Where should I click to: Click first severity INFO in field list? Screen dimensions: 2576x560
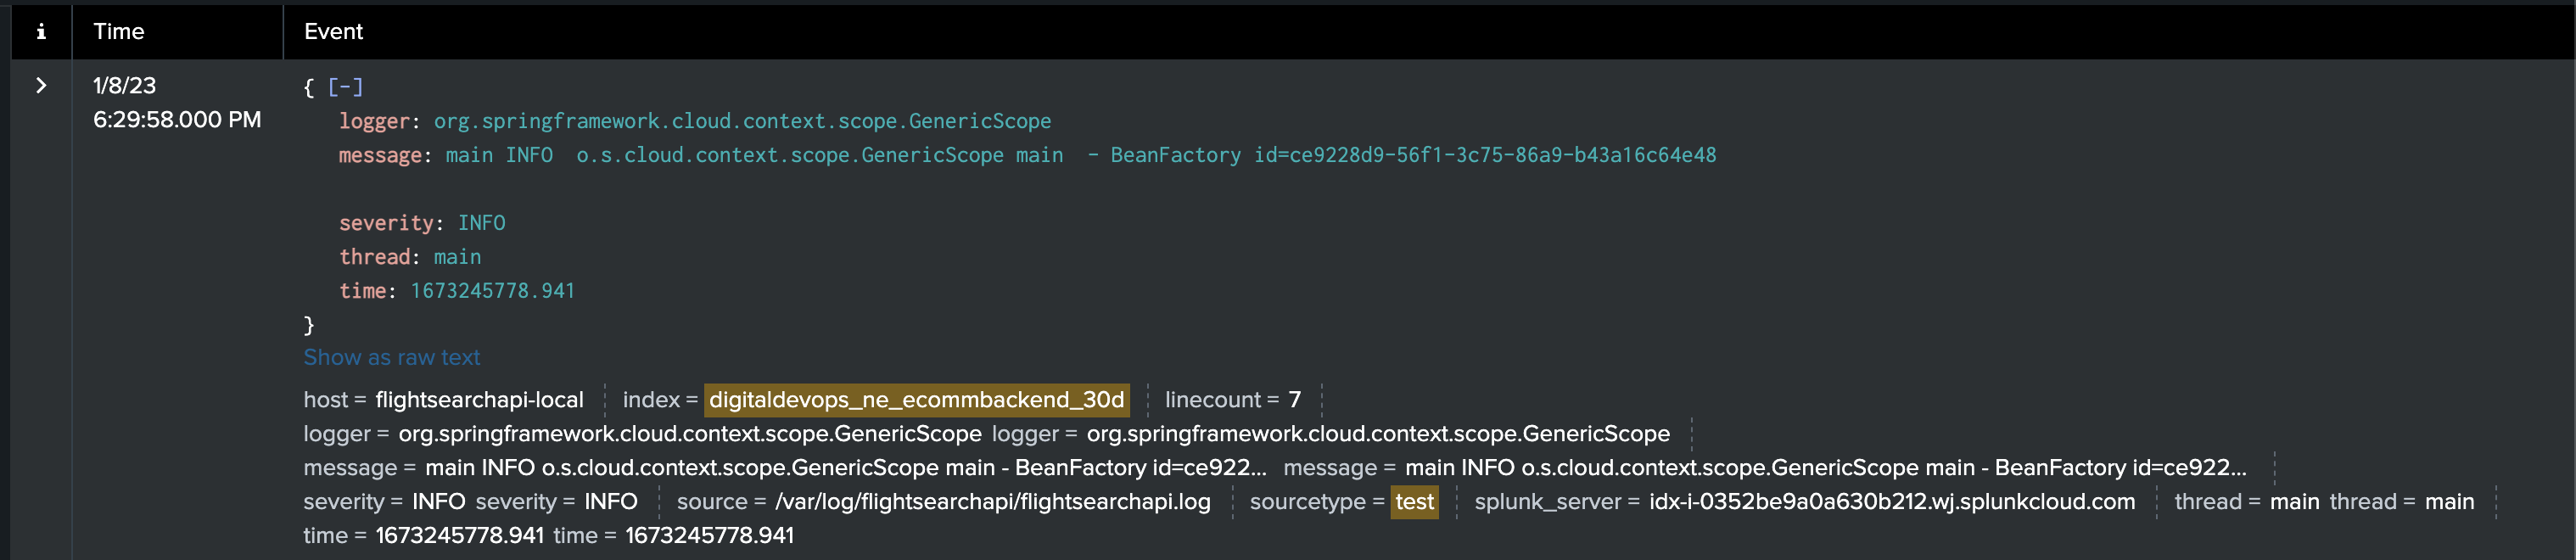click(x=438, y=502)
